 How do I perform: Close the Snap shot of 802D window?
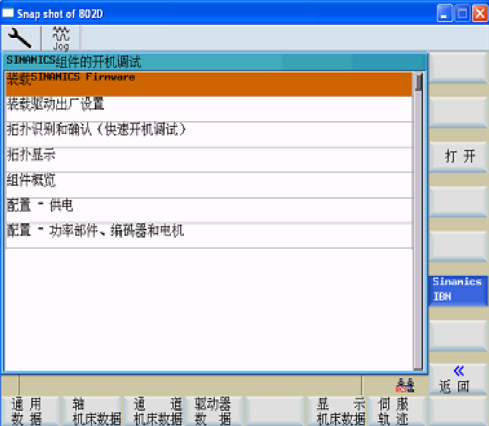(x=480, y=14)
